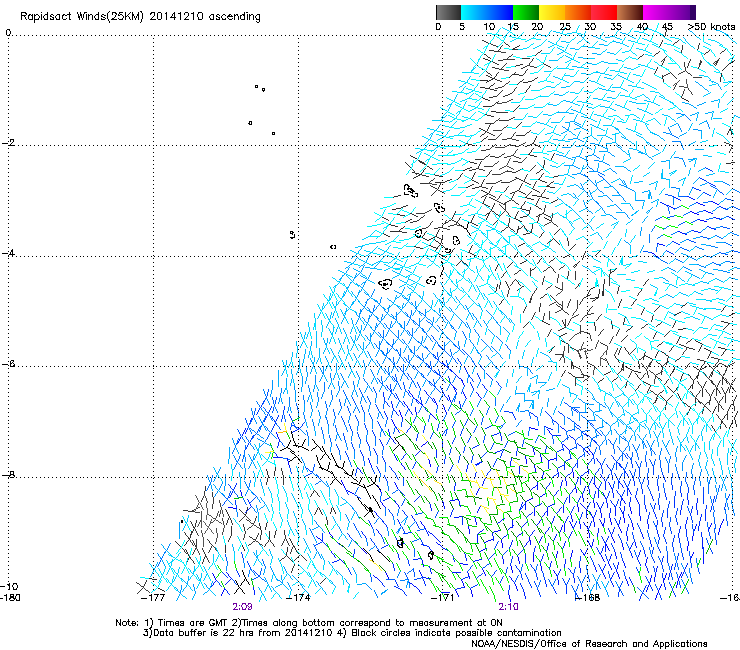The height and width of the screenshot is (650, 740).
Task: Click the cyan-blue 5–15 knots legend band
Action: (x=487, y=12)
